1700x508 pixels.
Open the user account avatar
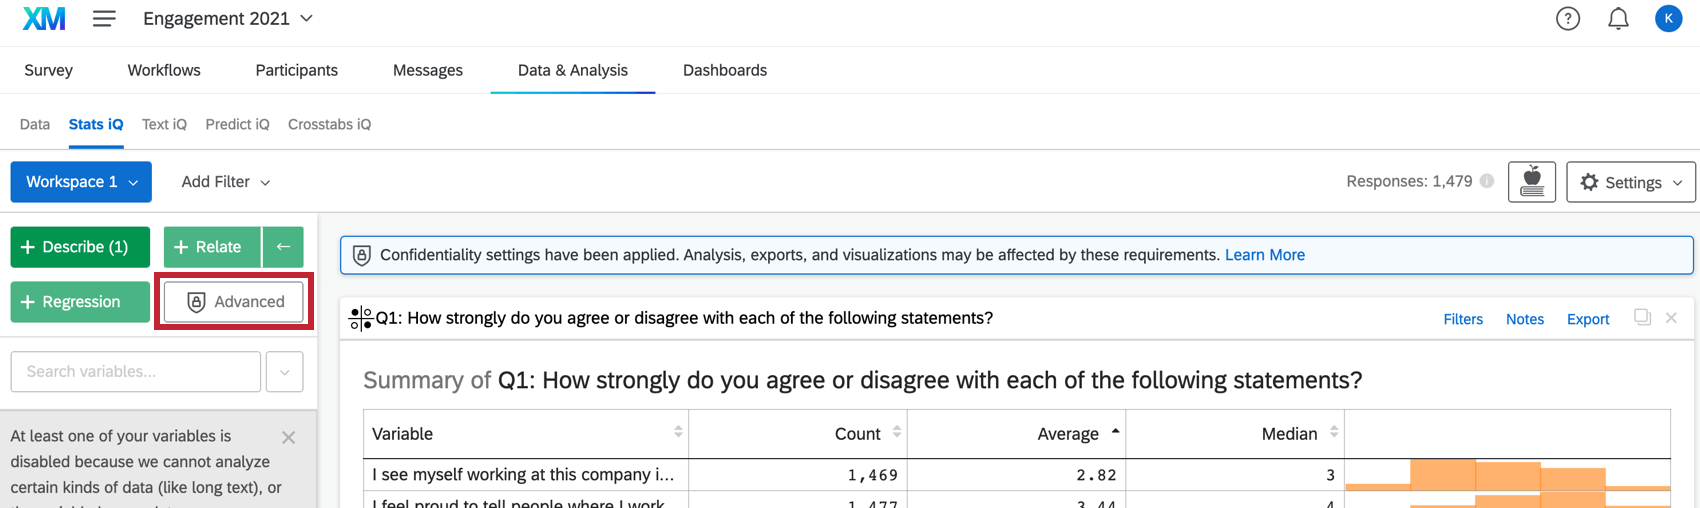1668,19
